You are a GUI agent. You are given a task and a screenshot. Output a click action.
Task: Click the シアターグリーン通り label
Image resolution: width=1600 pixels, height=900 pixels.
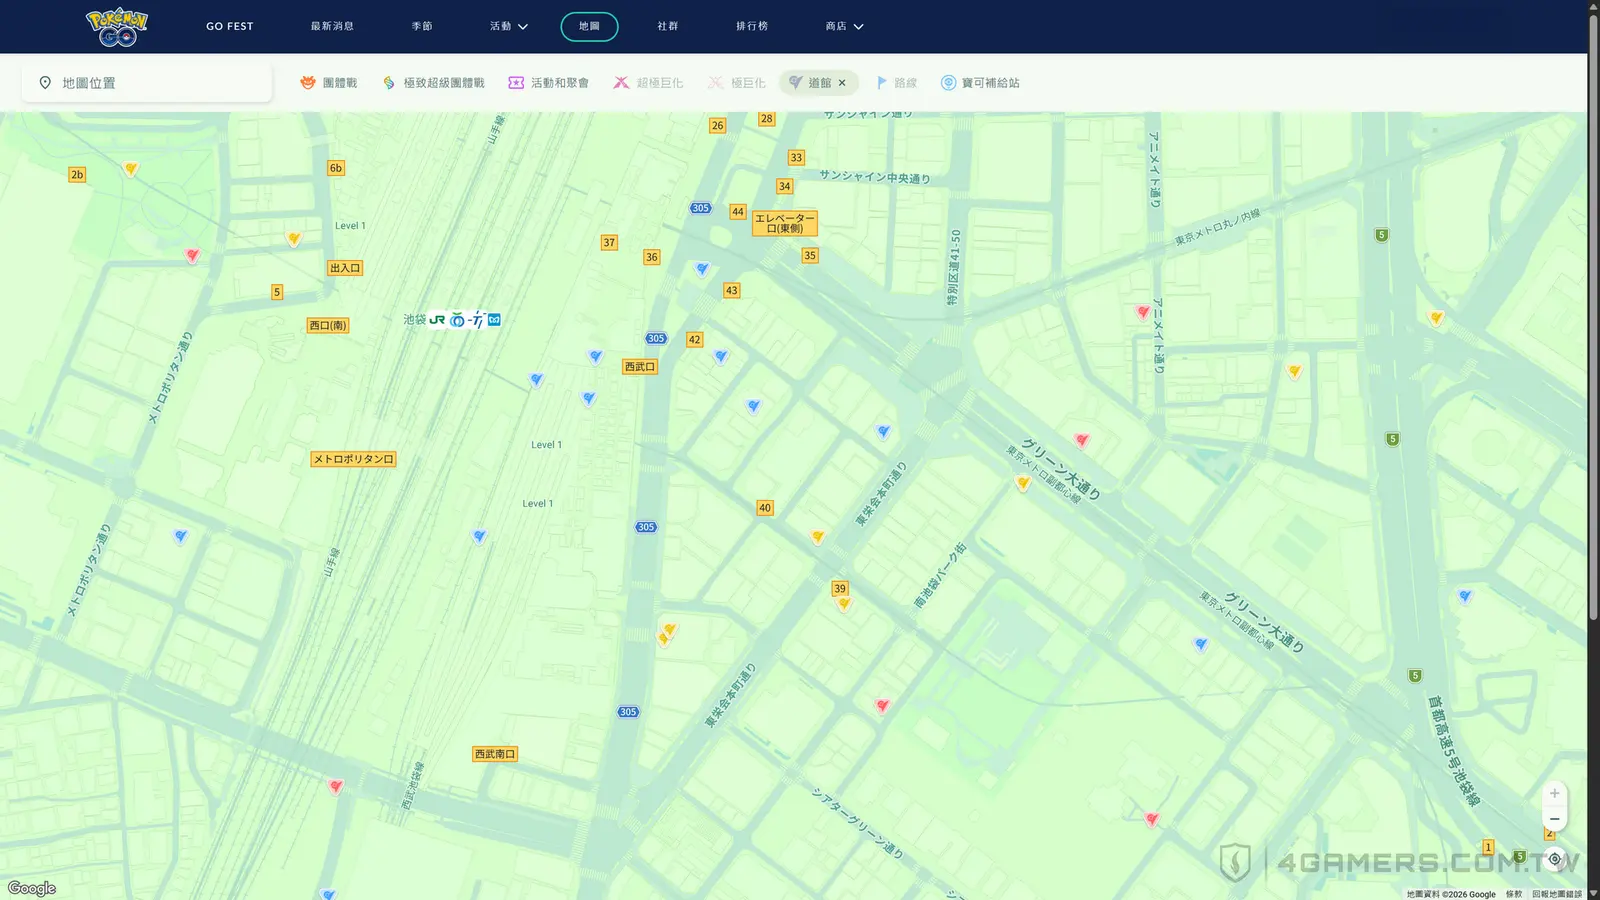(x=857, y=823)
